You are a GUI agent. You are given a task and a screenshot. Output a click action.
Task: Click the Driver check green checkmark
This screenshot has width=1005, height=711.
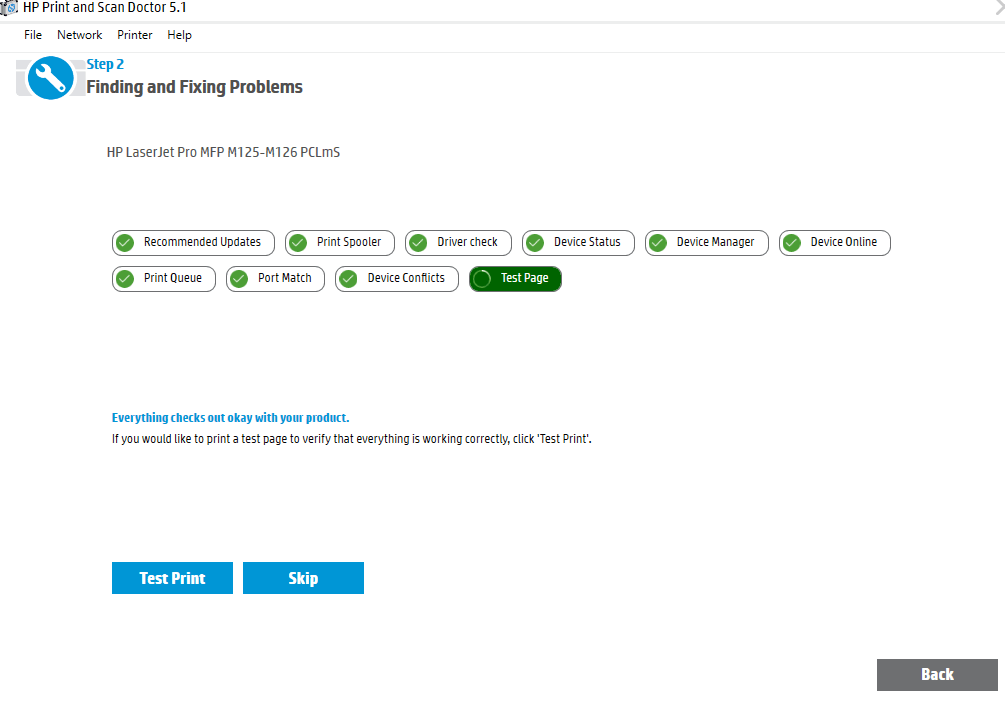tap(419, 243)
